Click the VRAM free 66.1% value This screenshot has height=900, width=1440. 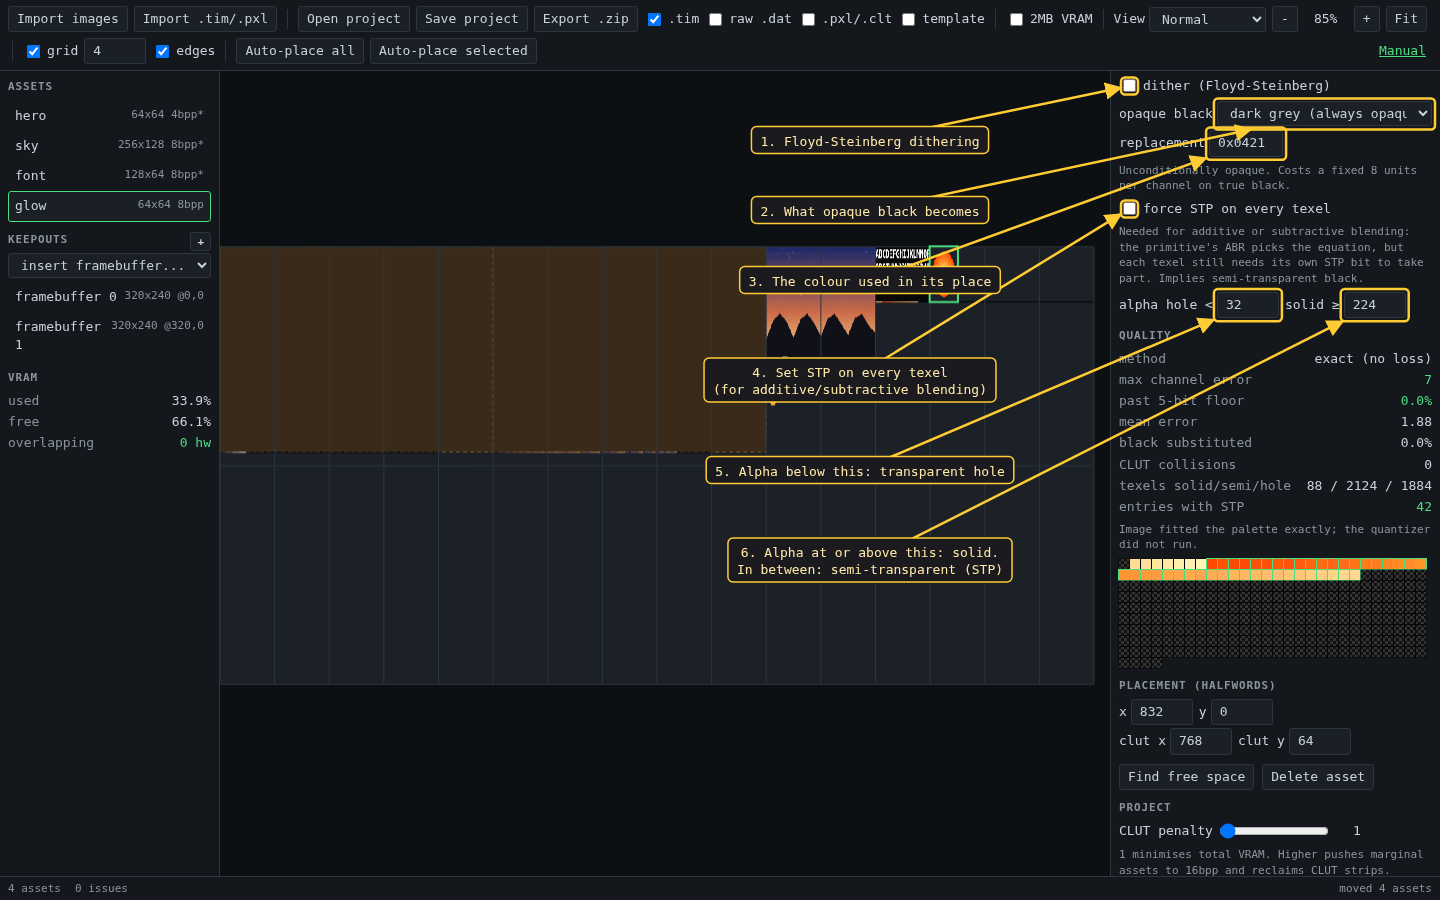coord(191,422)
